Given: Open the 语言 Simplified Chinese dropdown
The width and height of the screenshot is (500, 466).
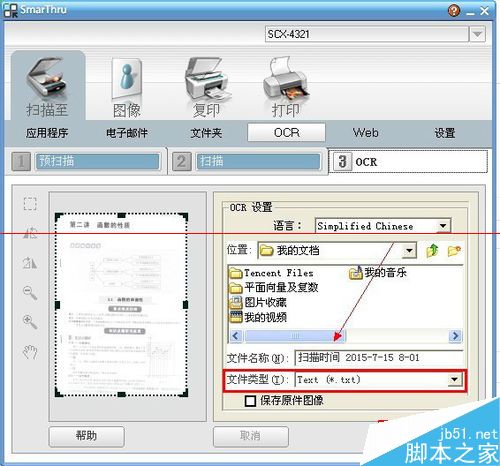Looking at the screenshot, I should coord(443,226).
